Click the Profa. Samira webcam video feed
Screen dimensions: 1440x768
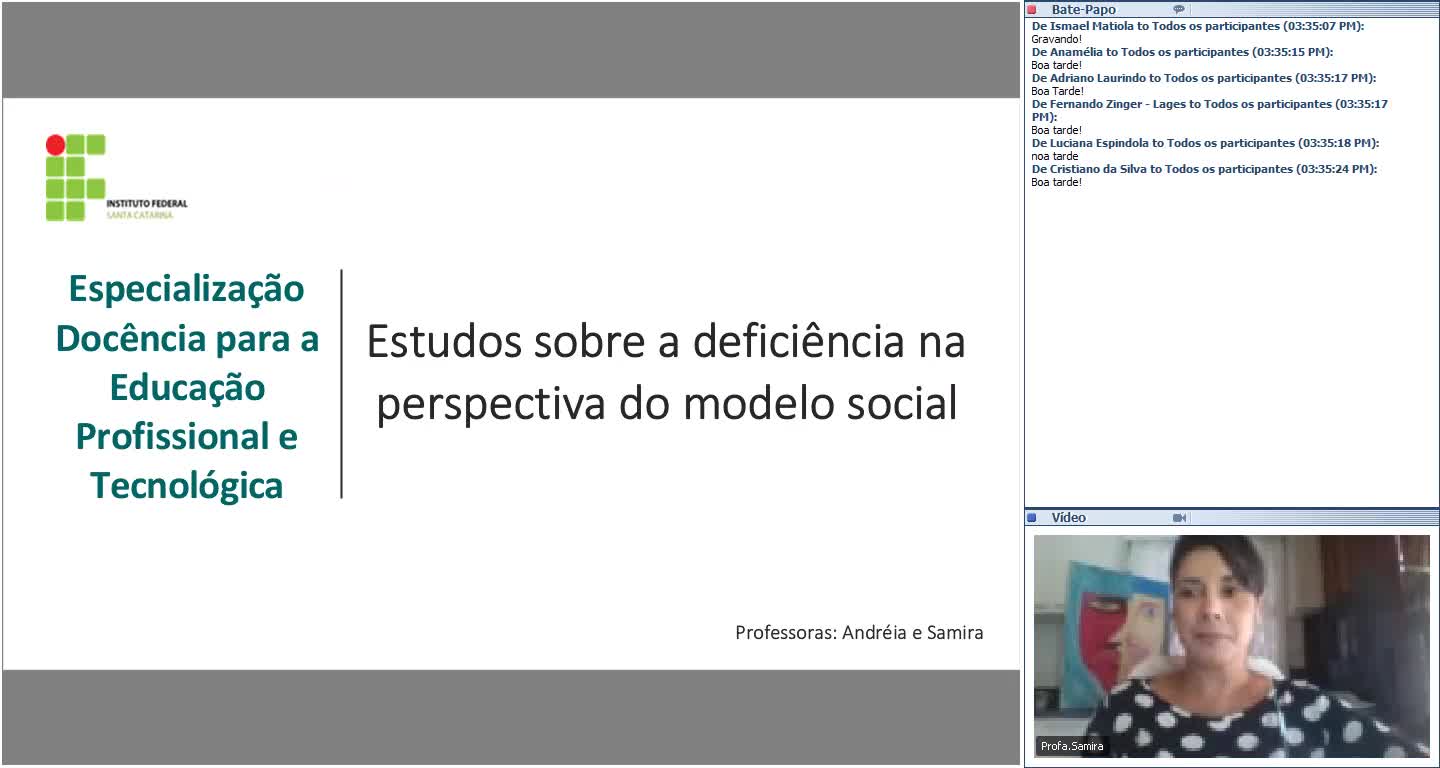1231,646
